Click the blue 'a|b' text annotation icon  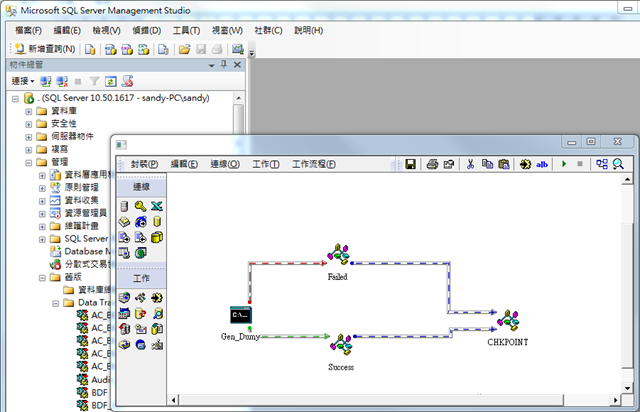click(542, 164)
